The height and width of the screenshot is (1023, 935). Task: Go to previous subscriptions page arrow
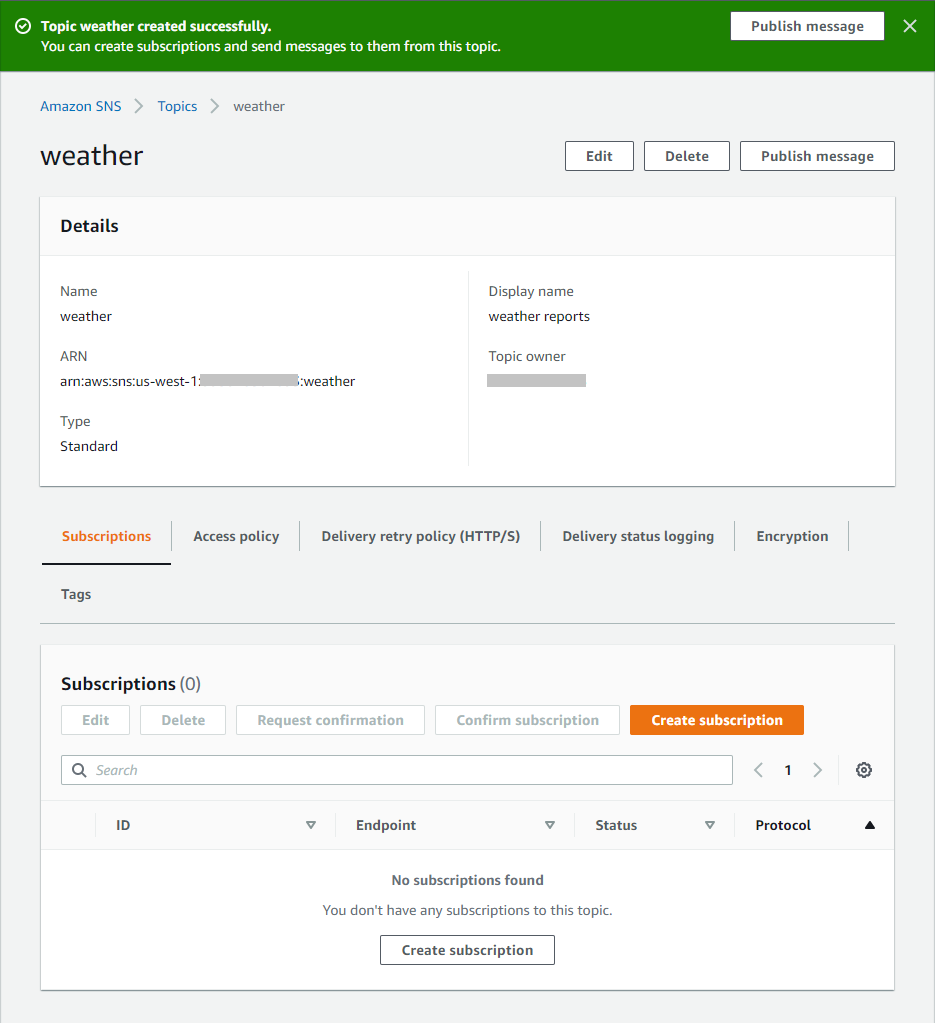758,770
